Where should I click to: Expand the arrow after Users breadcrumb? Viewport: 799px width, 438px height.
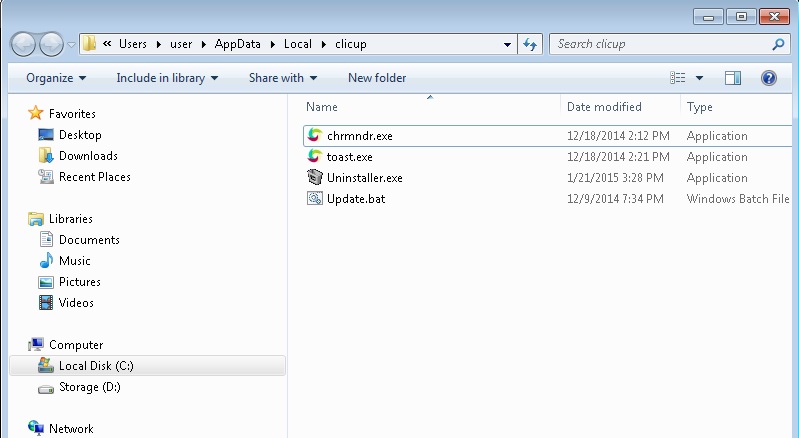[158, 44]
